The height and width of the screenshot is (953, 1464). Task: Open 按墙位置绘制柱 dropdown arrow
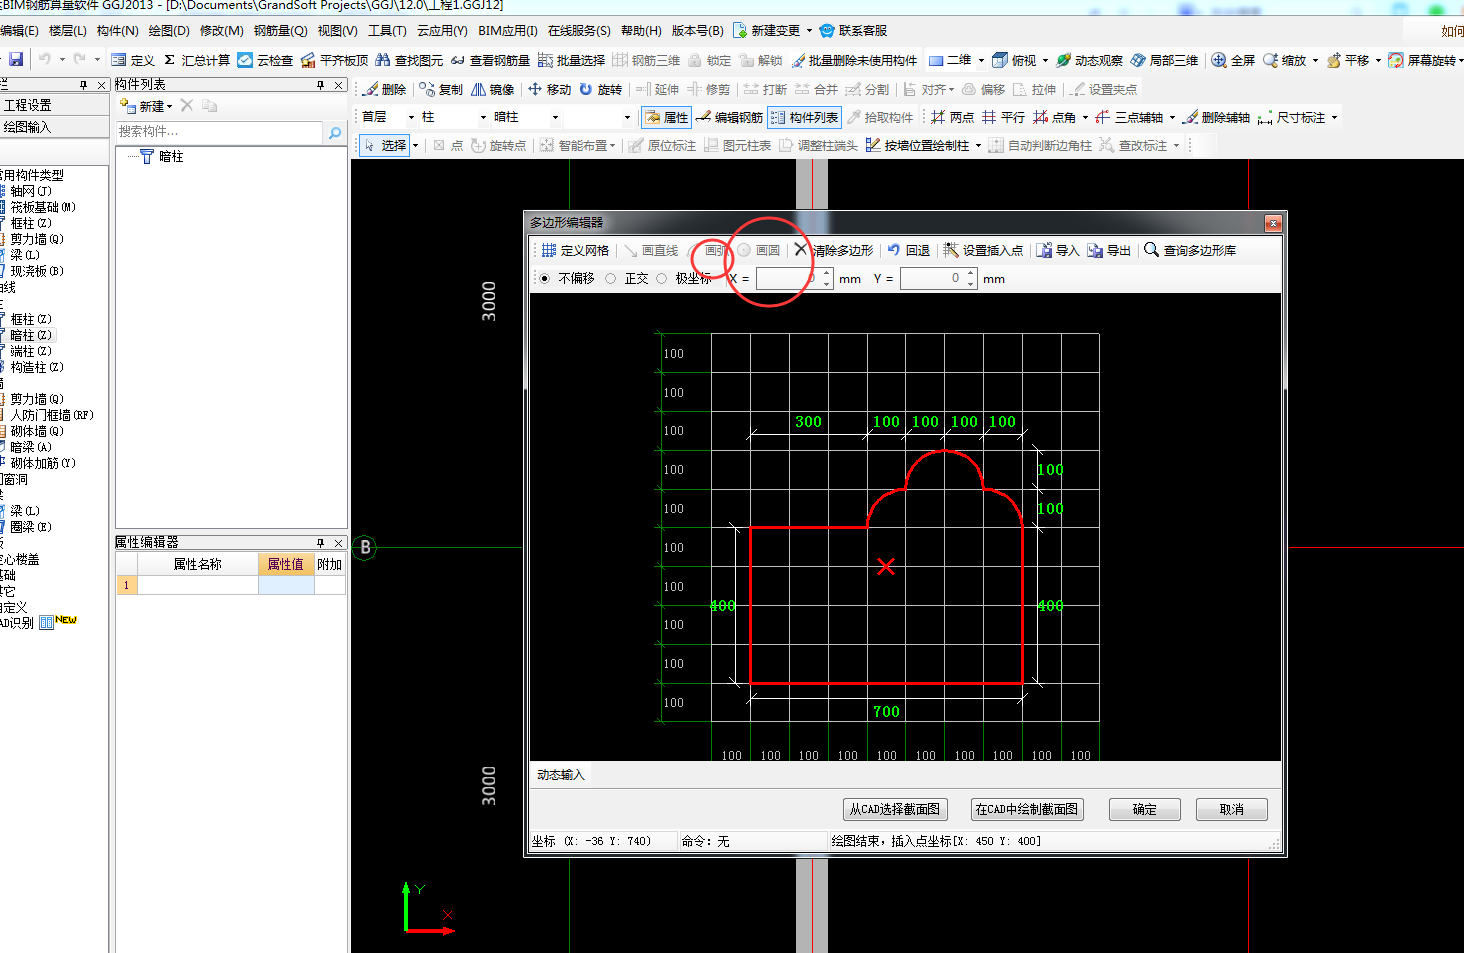(x=978, y=145)
